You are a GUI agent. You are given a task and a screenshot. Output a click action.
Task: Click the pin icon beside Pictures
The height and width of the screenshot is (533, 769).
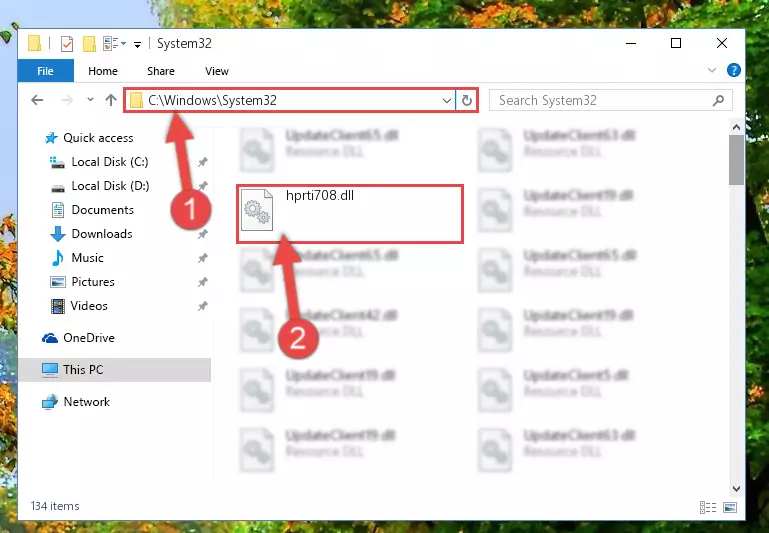[x=203, y=282]
